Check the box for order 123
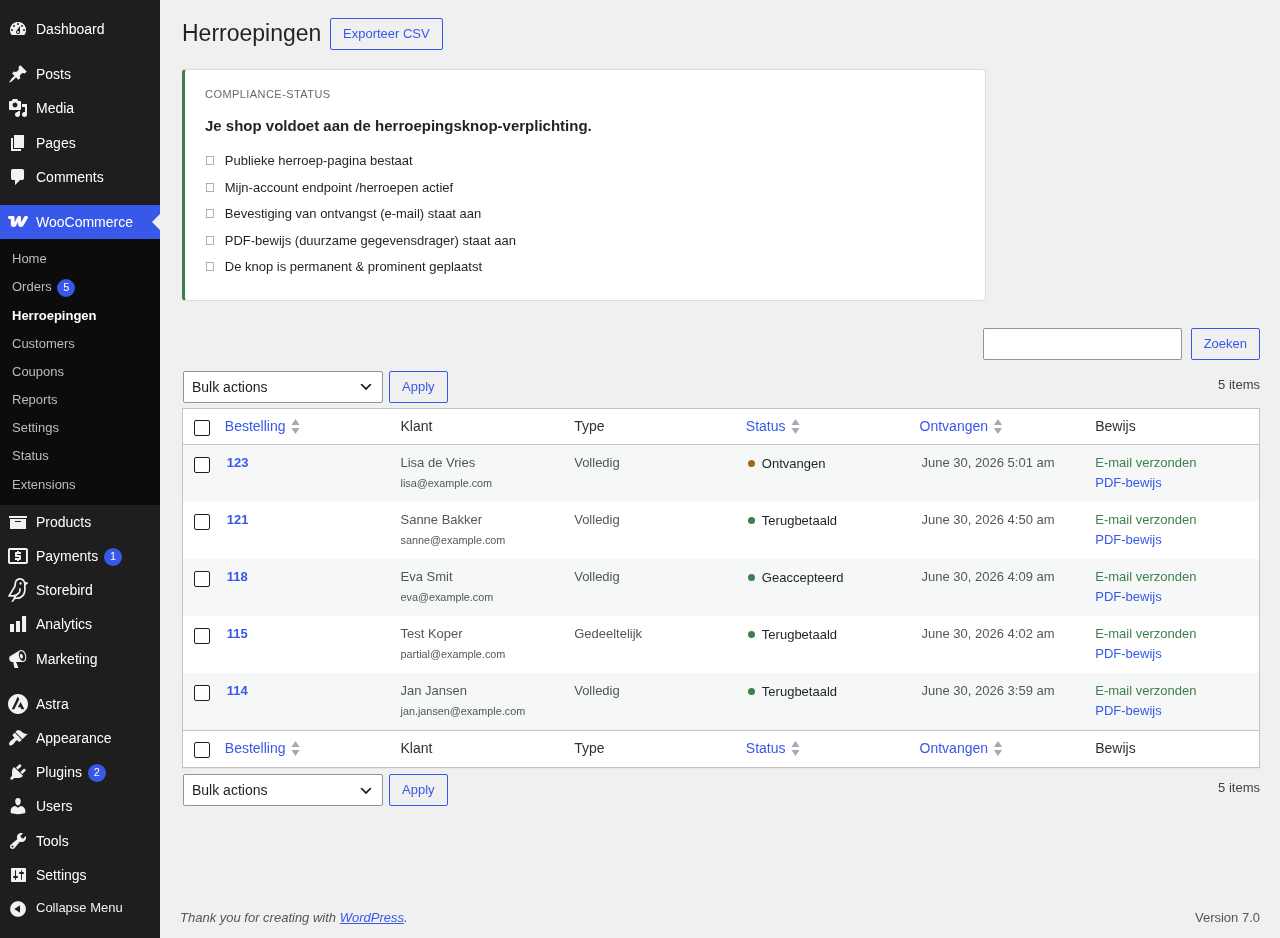 point(202,465)
